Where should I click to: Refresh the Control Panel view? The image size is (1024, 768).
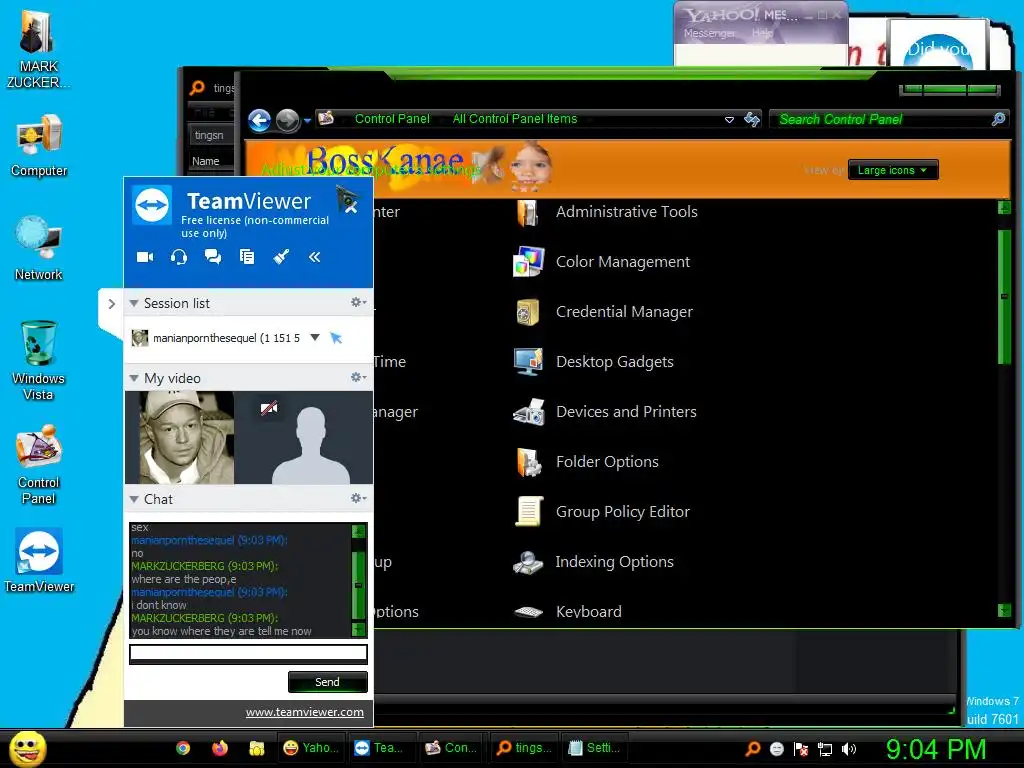pos(752,119)
